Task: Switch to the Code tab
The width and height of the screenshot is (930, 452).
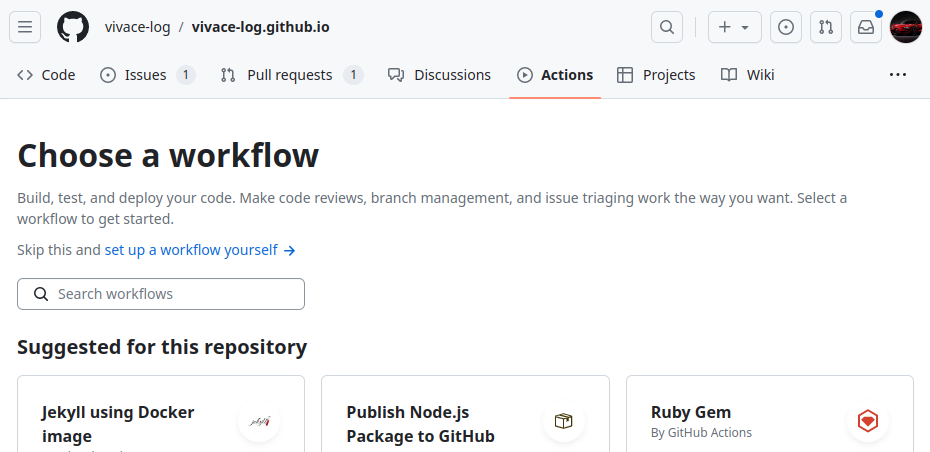Action: click(46, 75)
